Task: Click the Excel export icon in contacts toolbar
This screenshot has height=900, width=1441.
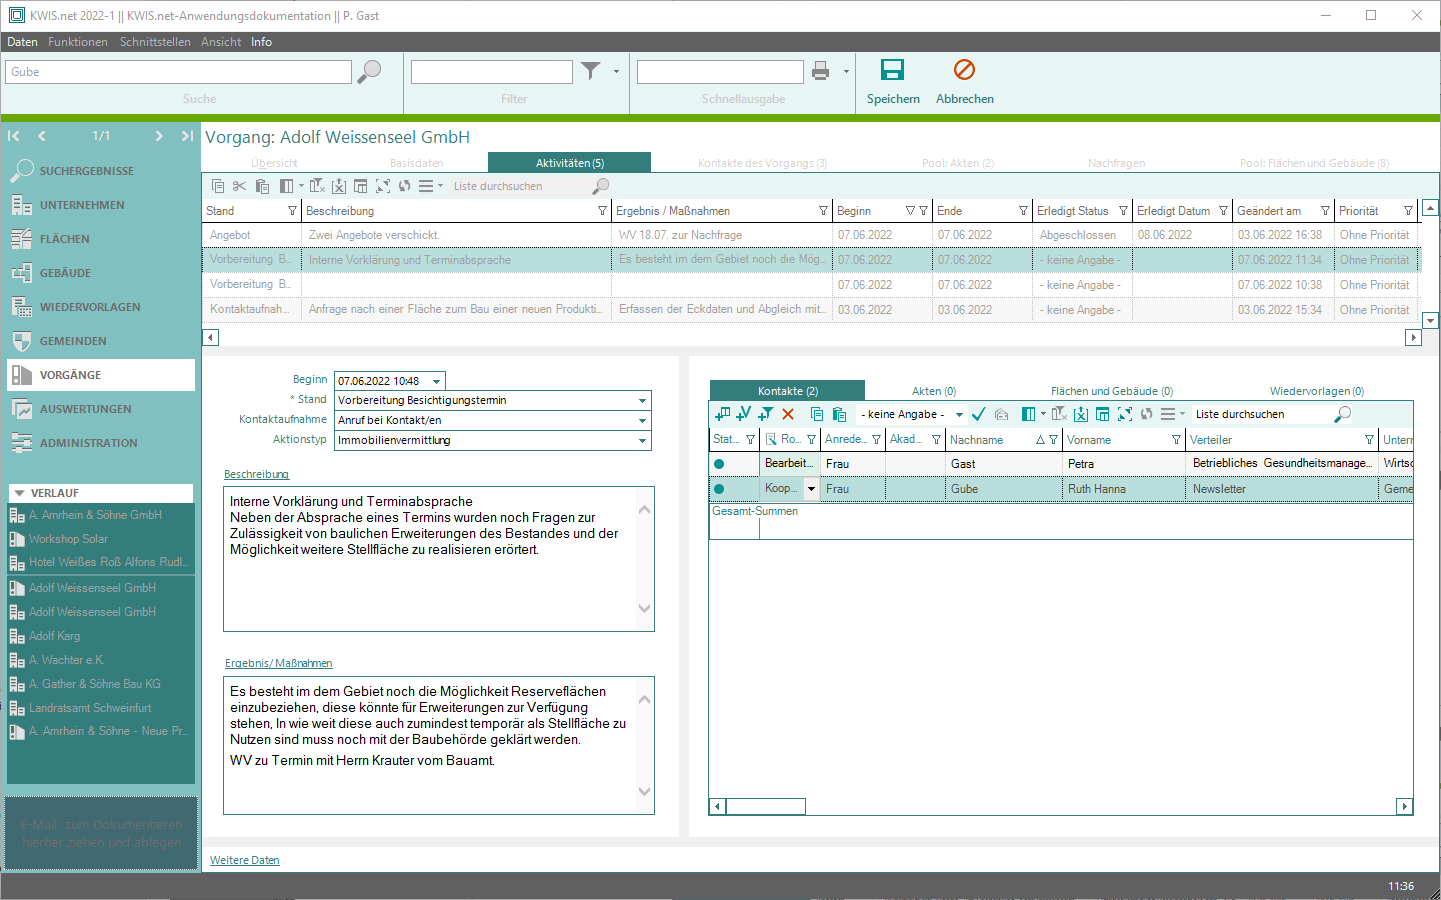Action: [x=1081, y=414]
